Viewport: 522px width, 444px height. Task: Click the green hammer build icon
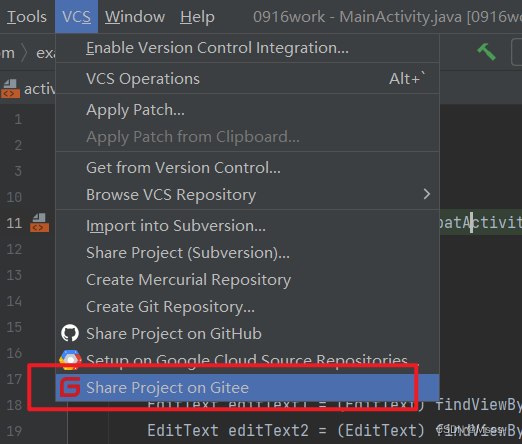point(486,52)
